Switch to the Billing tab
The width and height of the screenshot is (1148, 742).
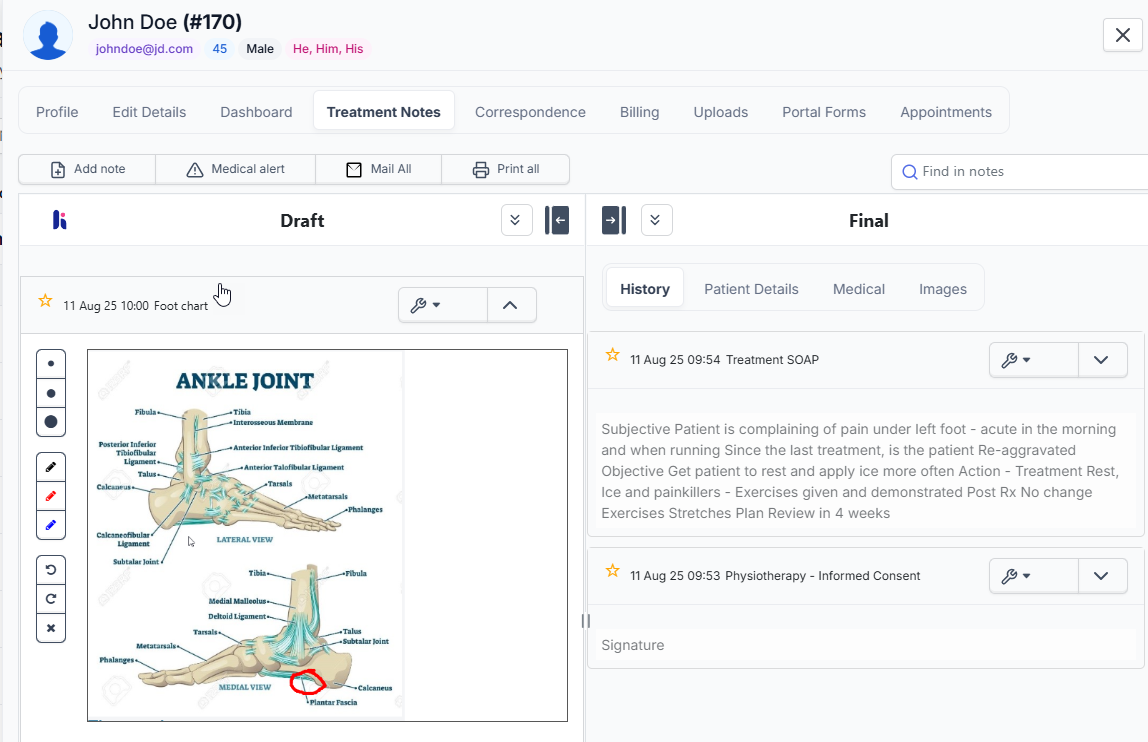coord(639,112)
